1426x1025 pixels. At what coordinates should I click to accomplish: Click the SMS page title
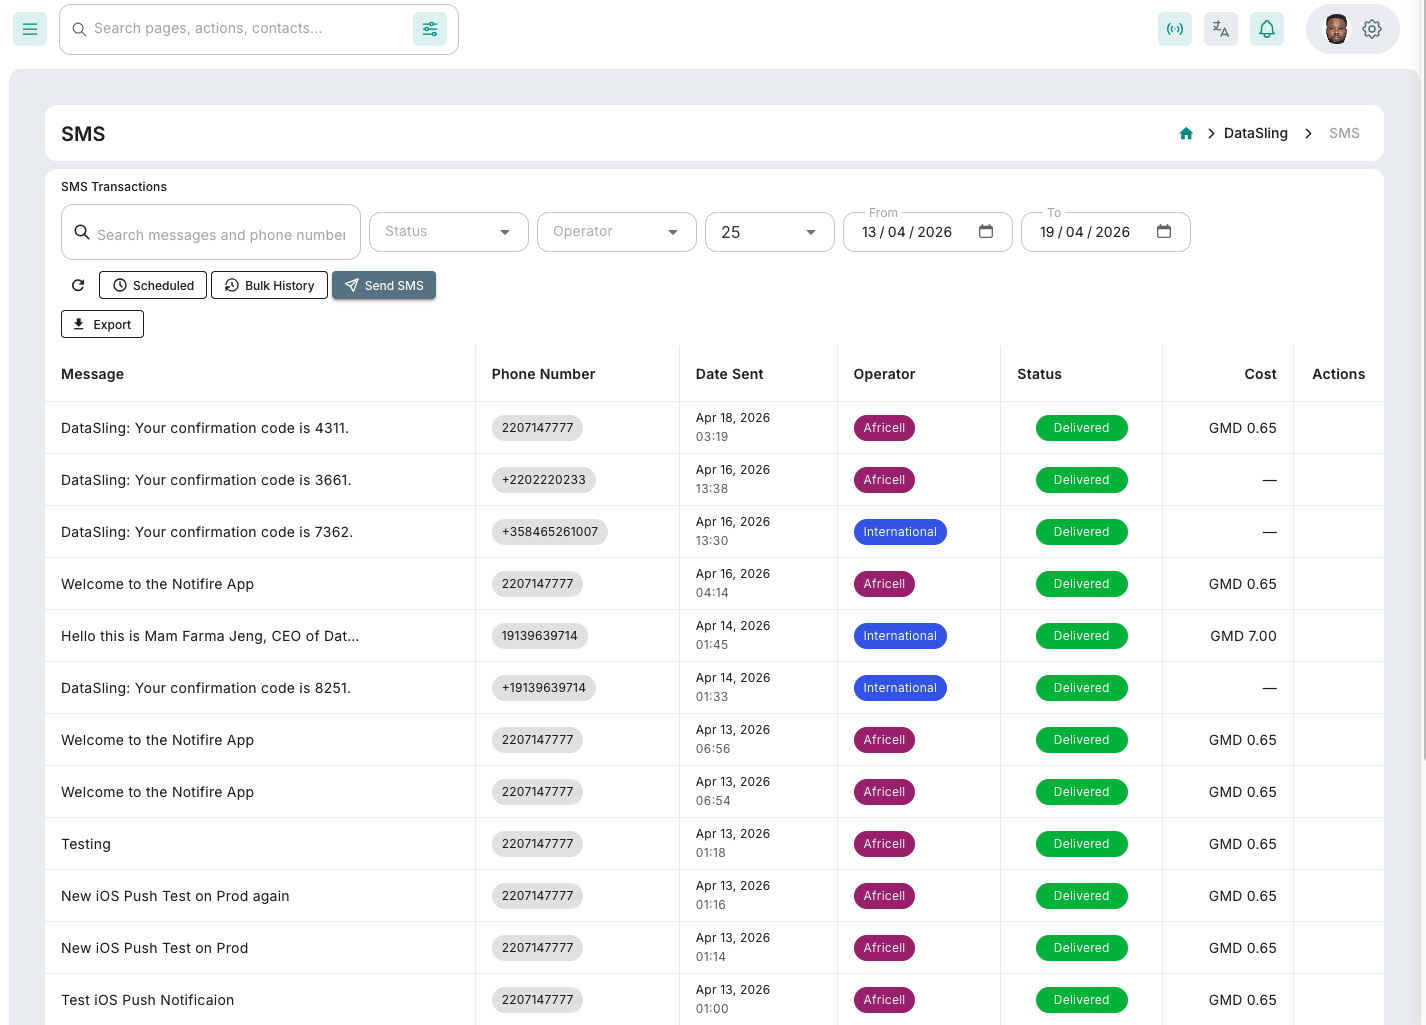[x=83, y=134]
